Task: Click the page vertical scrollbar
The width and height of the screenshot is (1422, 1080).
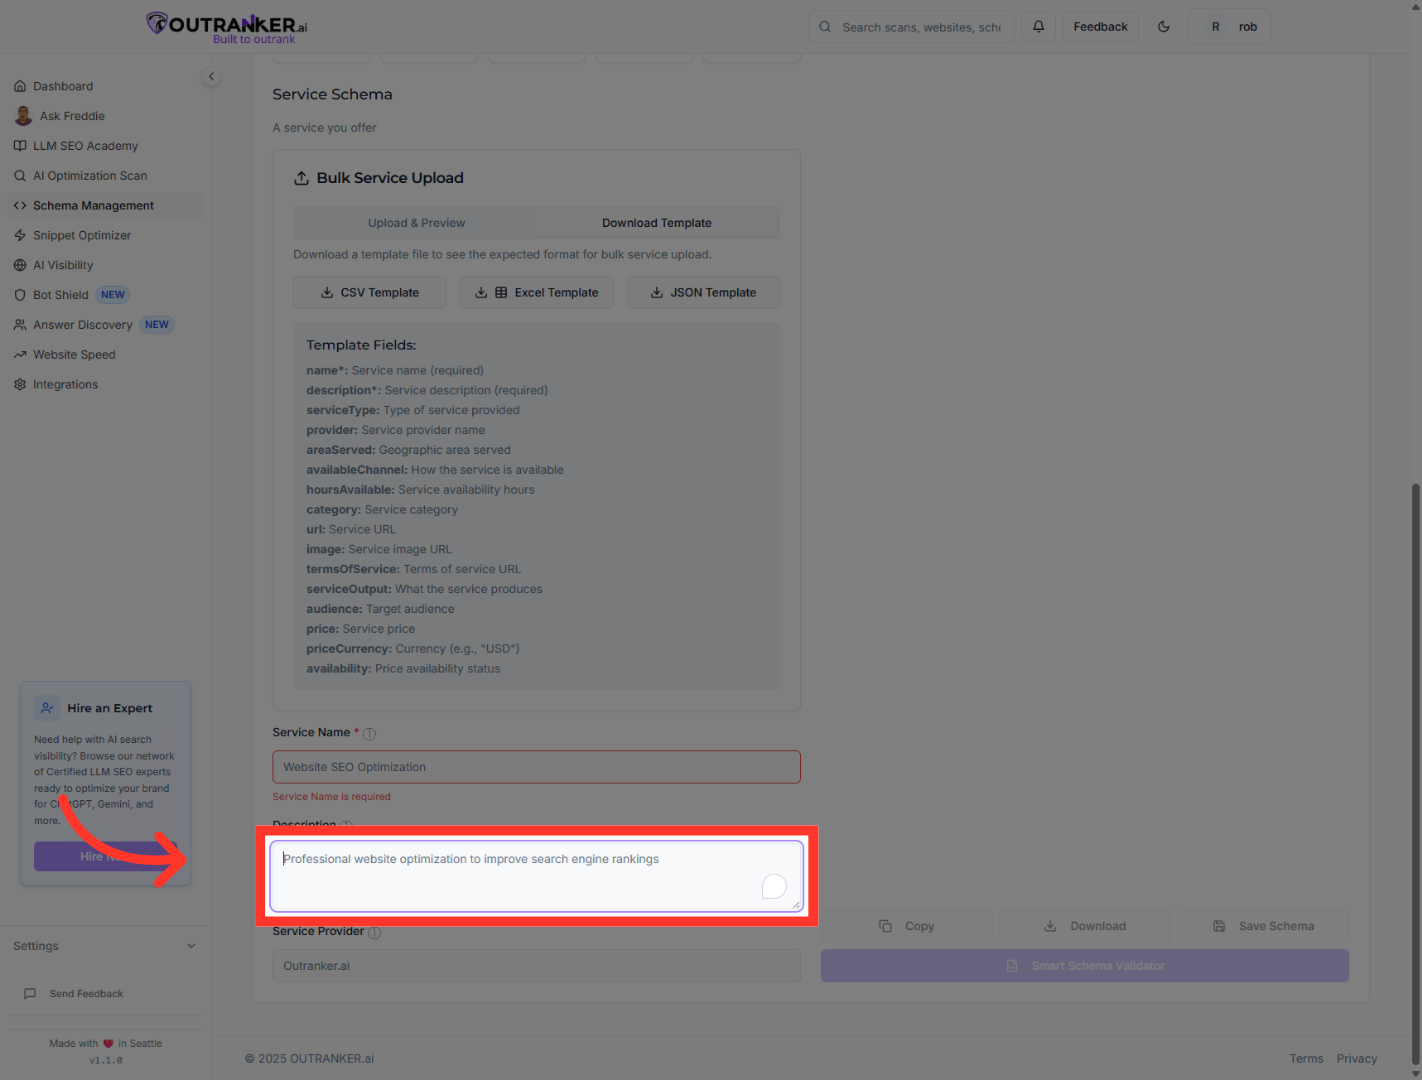Action: 1415,775
